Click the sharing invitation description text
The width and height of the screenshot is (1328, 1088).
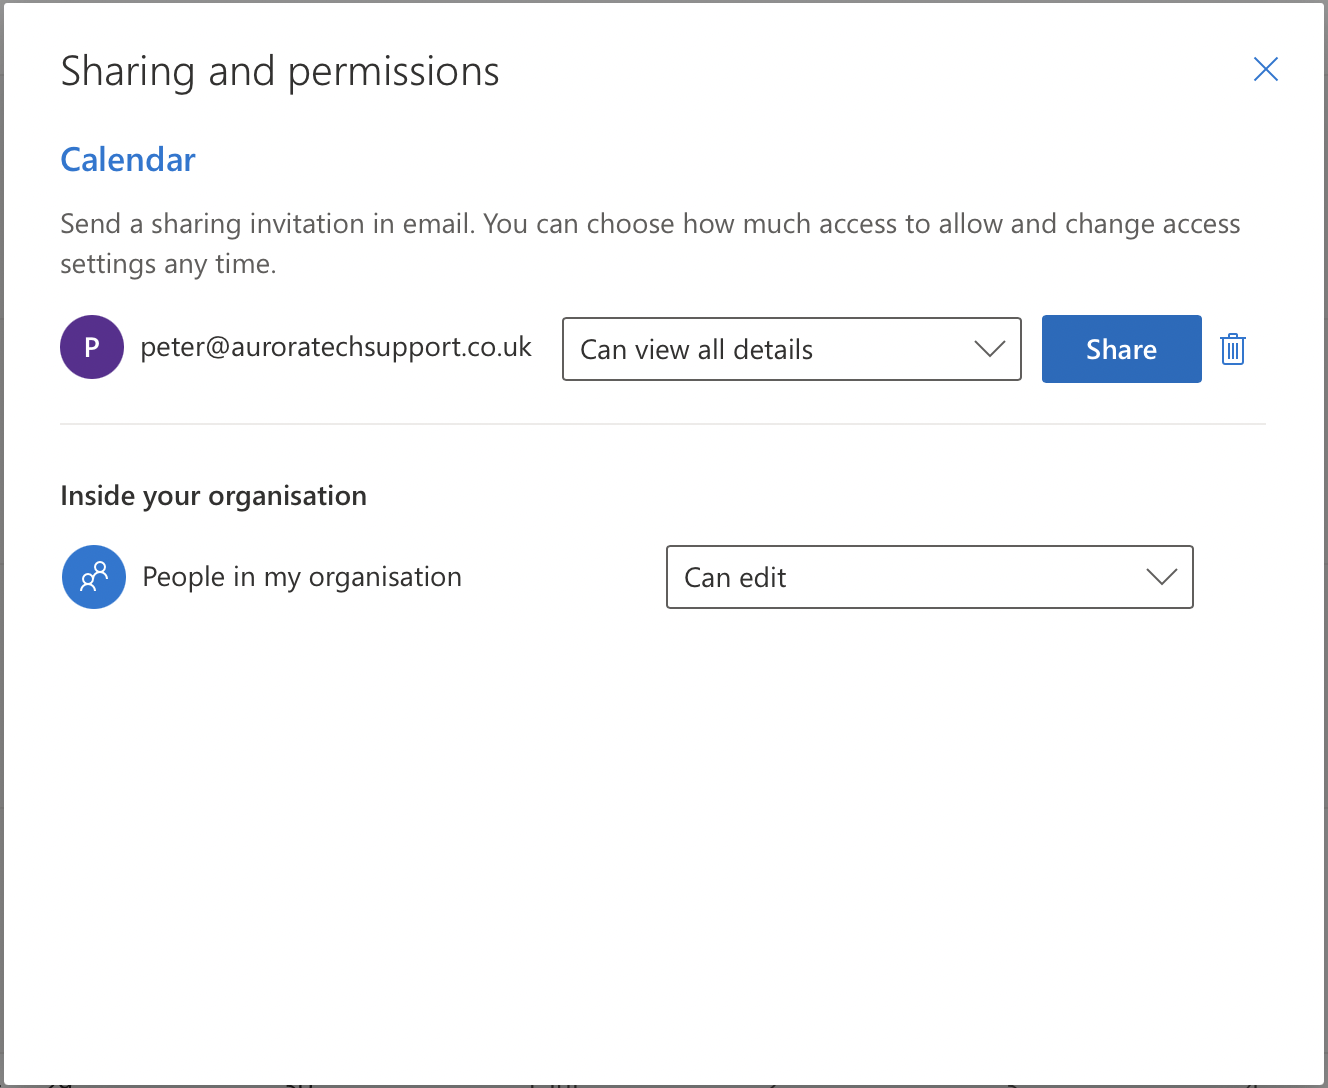tap(650, 243)
